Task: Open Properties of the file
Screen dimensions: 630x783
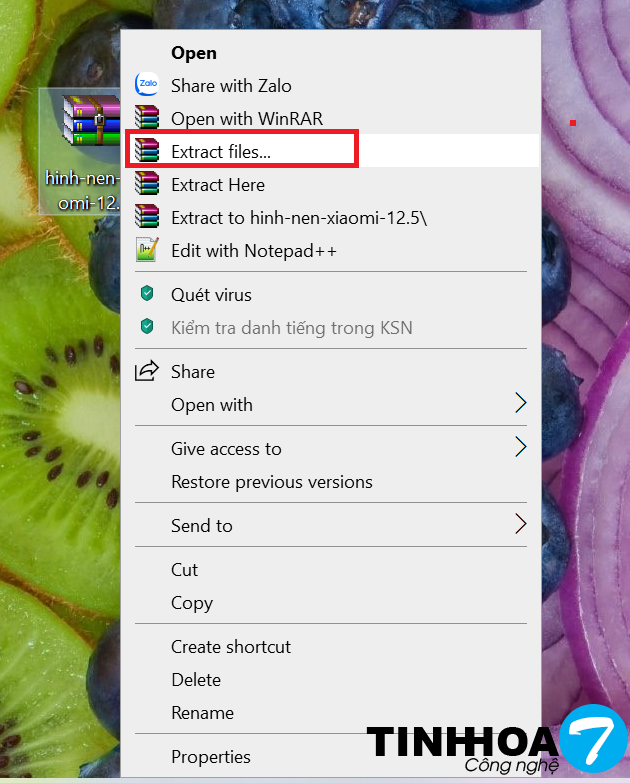Action: pyautogui.click(x=210, y=757)
